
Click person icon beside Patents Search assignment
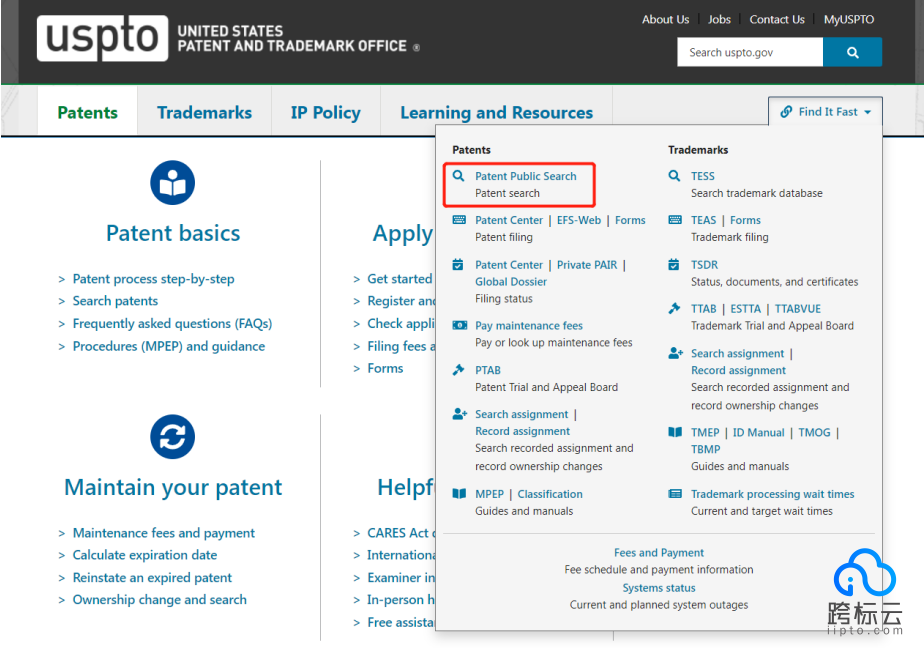pos(460,414)
